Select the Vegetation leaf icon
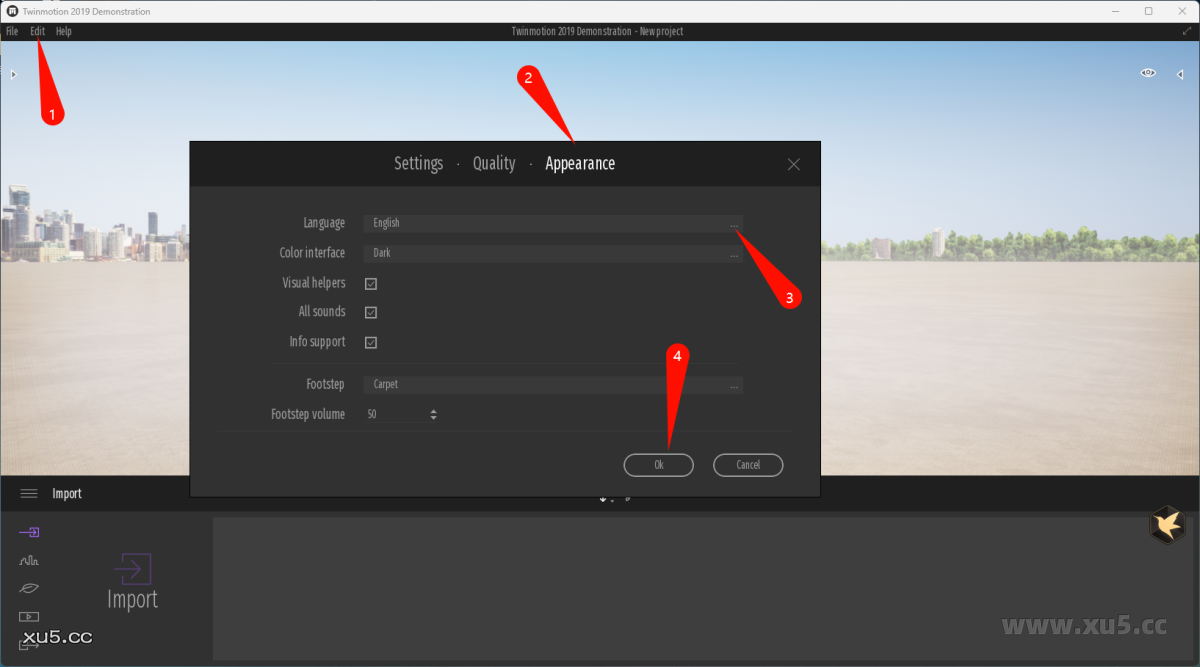1200x667 pixels. click(x=29, y=588)
